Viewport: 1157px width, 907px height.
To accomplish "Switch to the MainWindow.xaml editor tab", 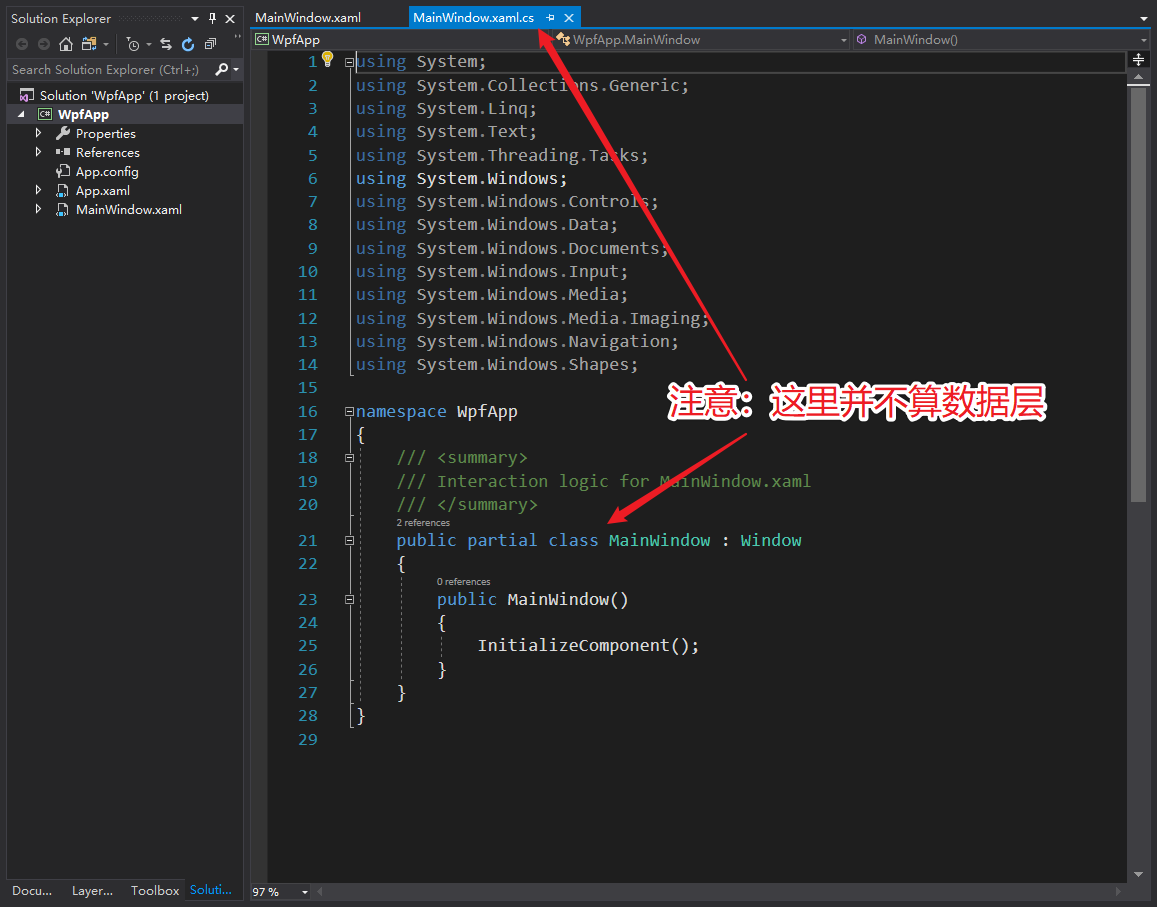I will coord(308,18).
